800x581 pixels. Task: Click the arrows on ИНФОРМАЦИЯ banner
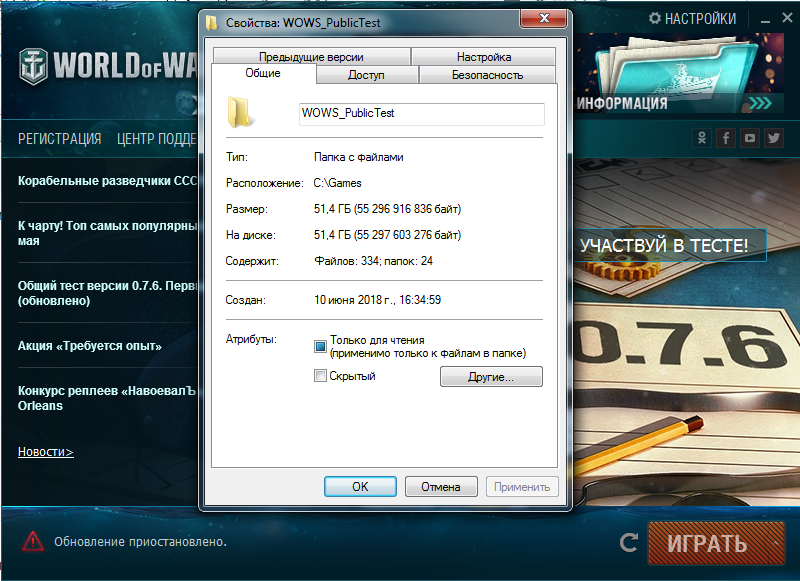760,104
